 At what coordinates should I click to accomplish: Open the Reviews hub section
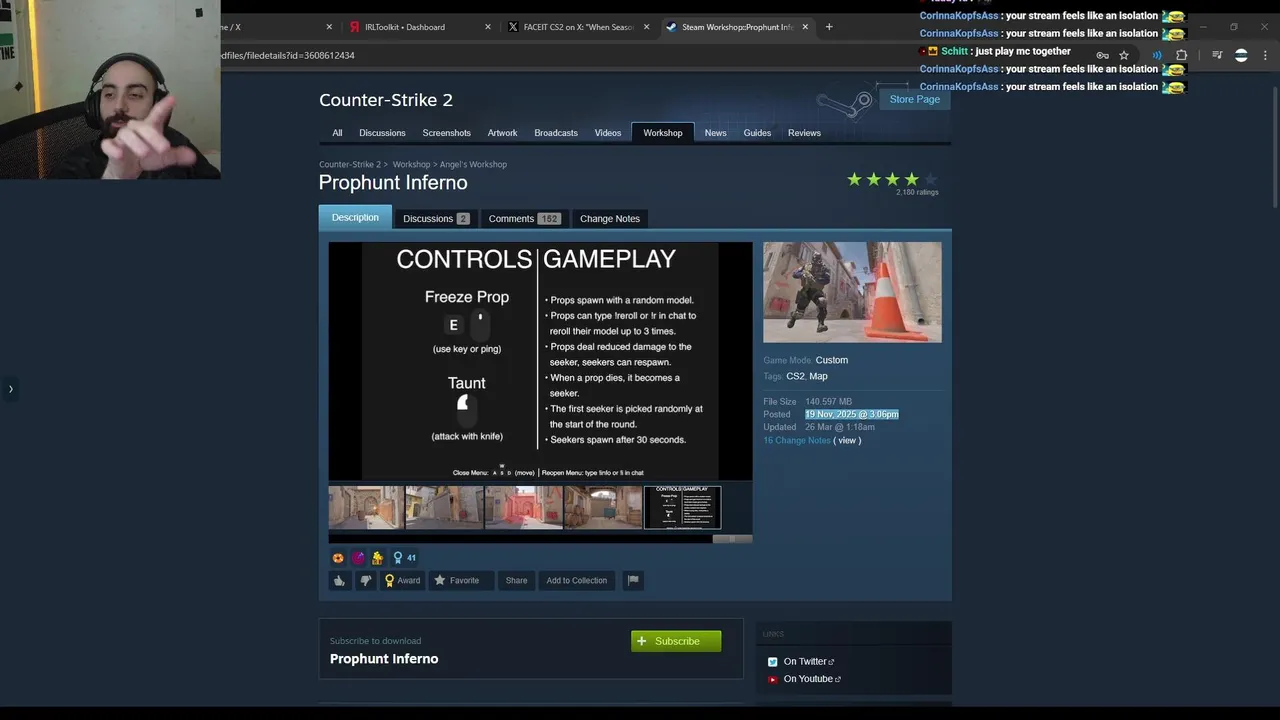tap(804, 133)
